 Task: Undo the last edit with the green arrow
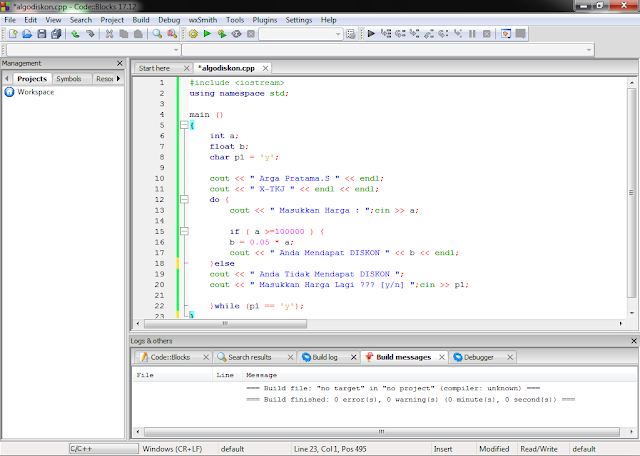75,34
